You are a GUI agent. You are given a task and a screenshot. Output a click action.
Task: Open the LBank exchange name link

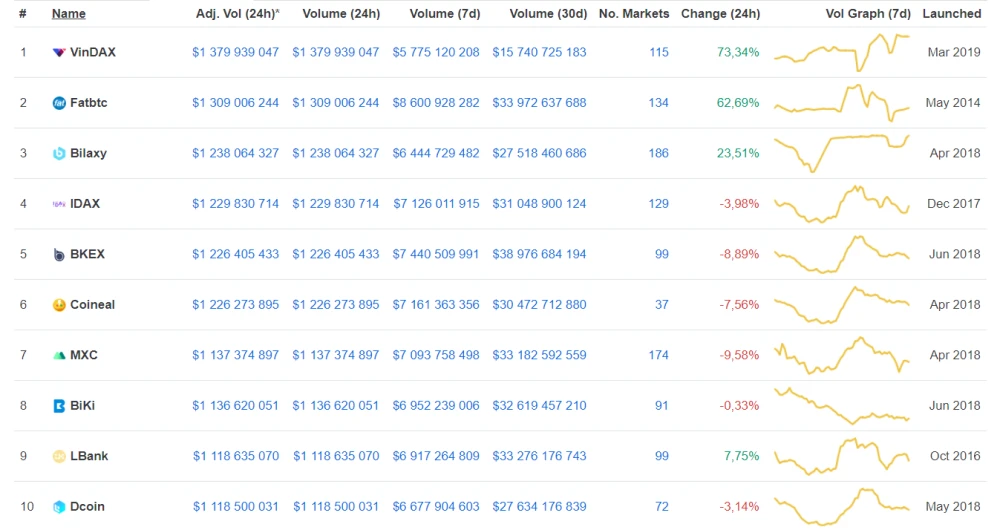point(89,455)
